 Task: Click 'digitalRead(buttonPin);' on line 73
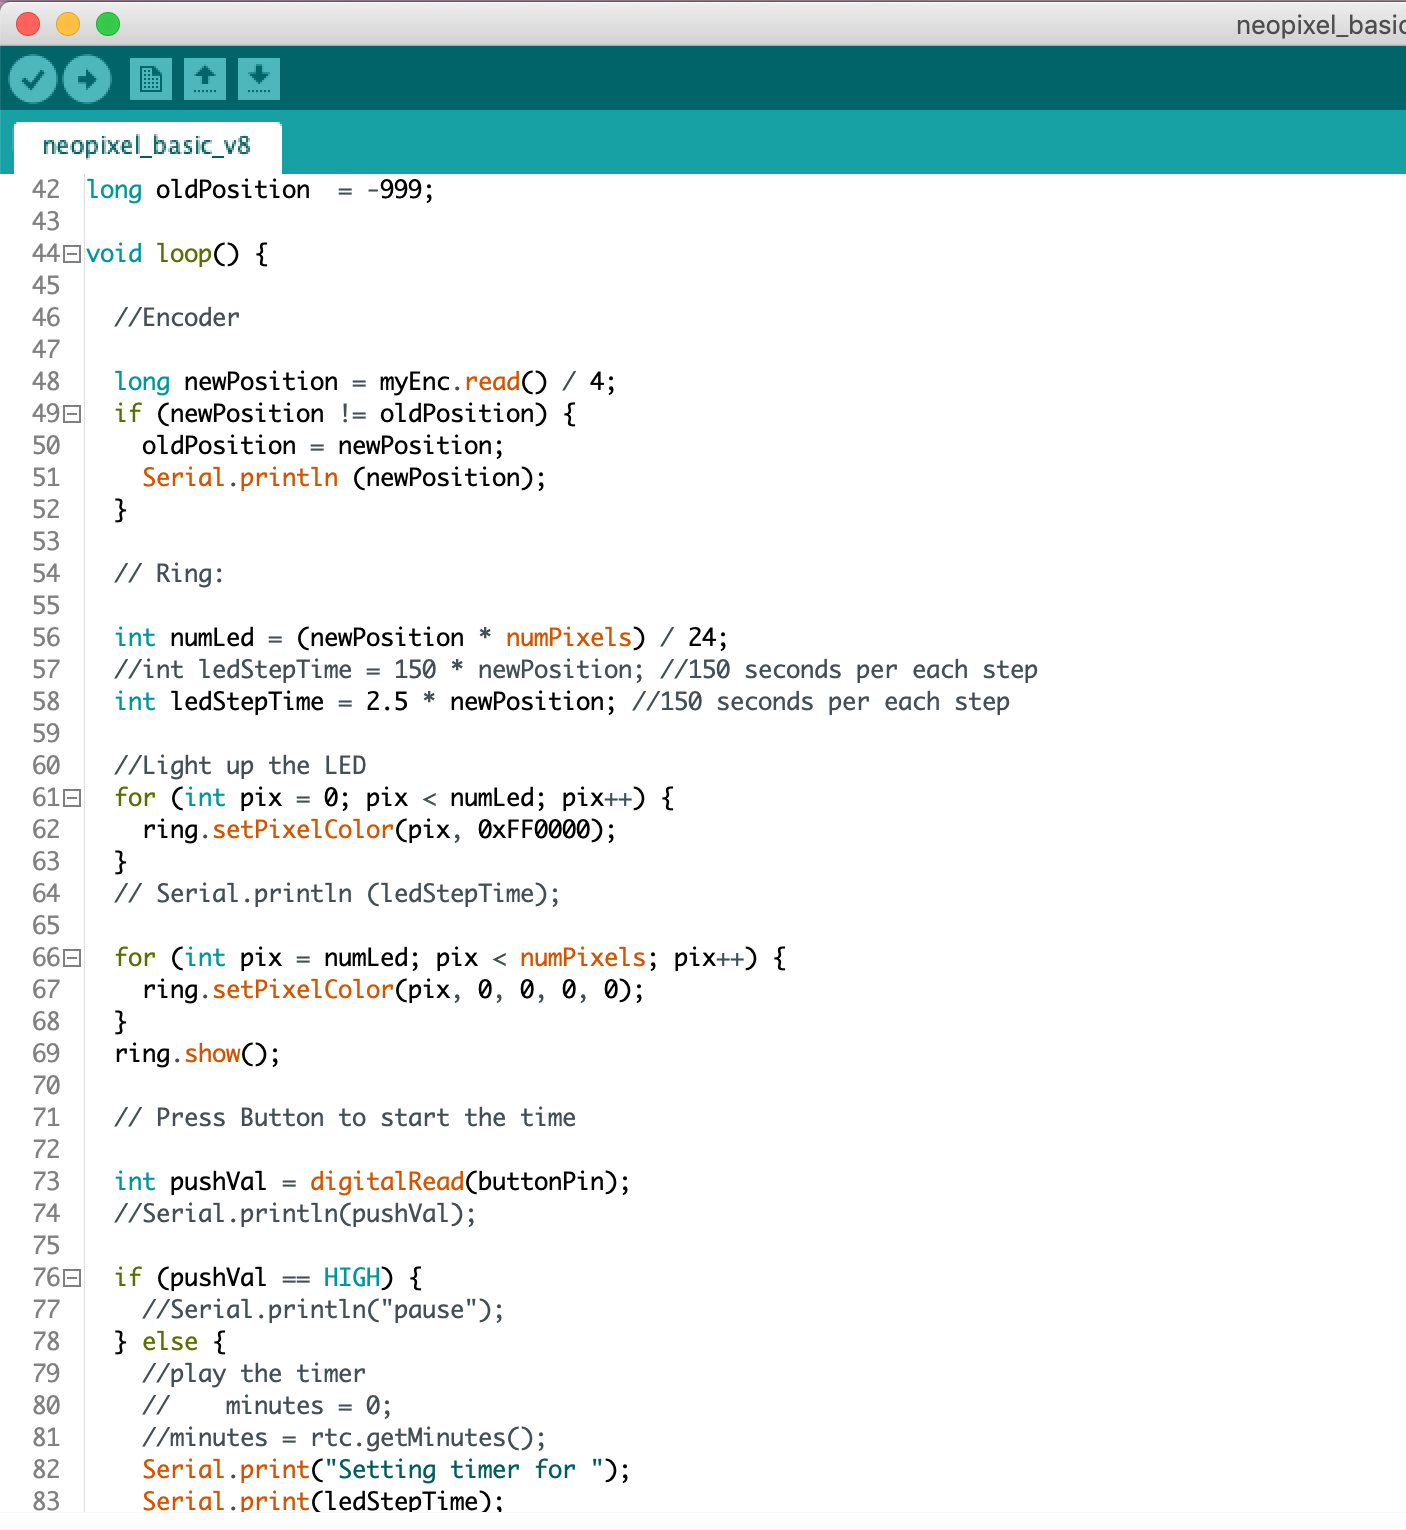(470, 1182)
